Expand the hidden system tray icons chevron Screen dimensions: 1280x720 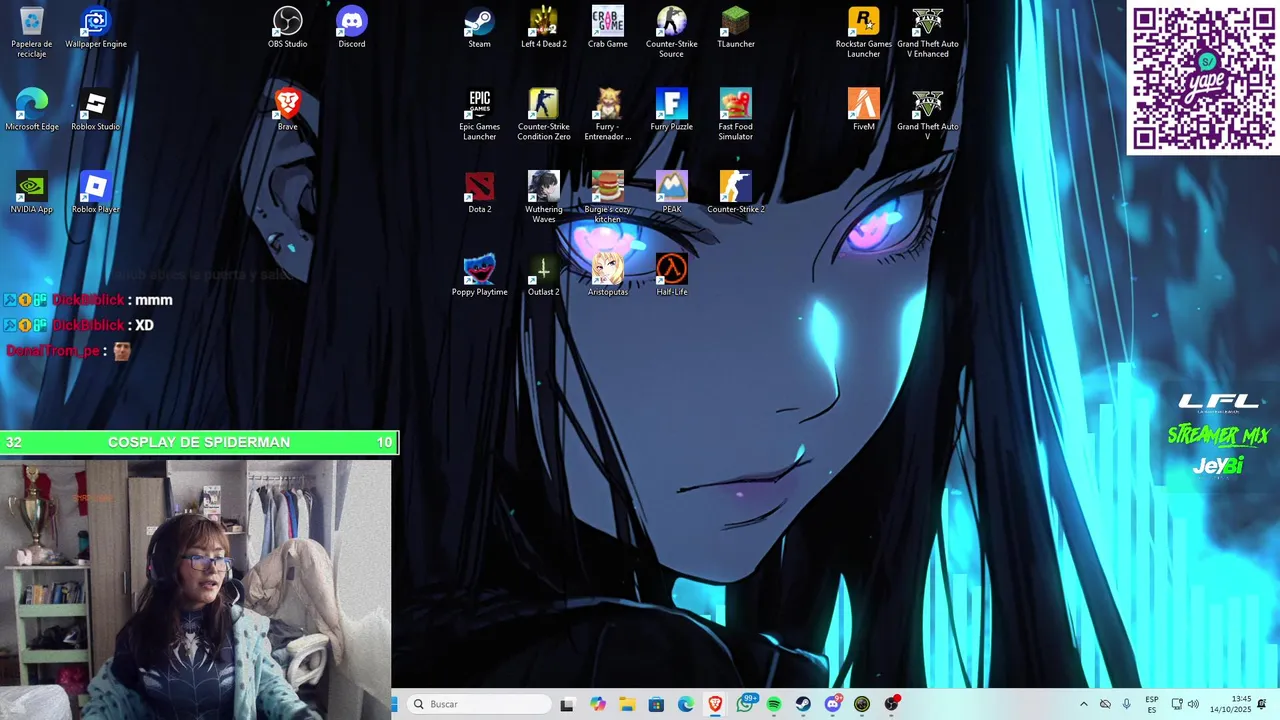point(1083,704)
